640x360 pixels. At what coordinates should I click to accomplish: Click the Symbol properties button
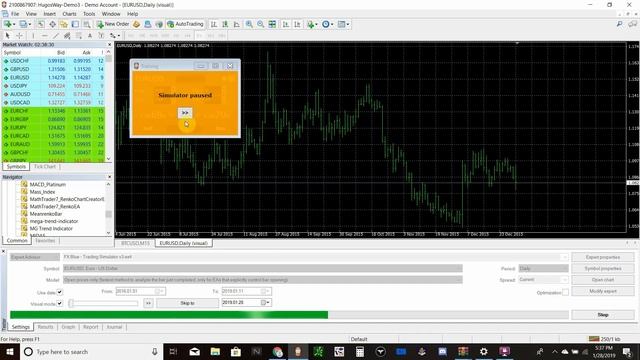603,269
